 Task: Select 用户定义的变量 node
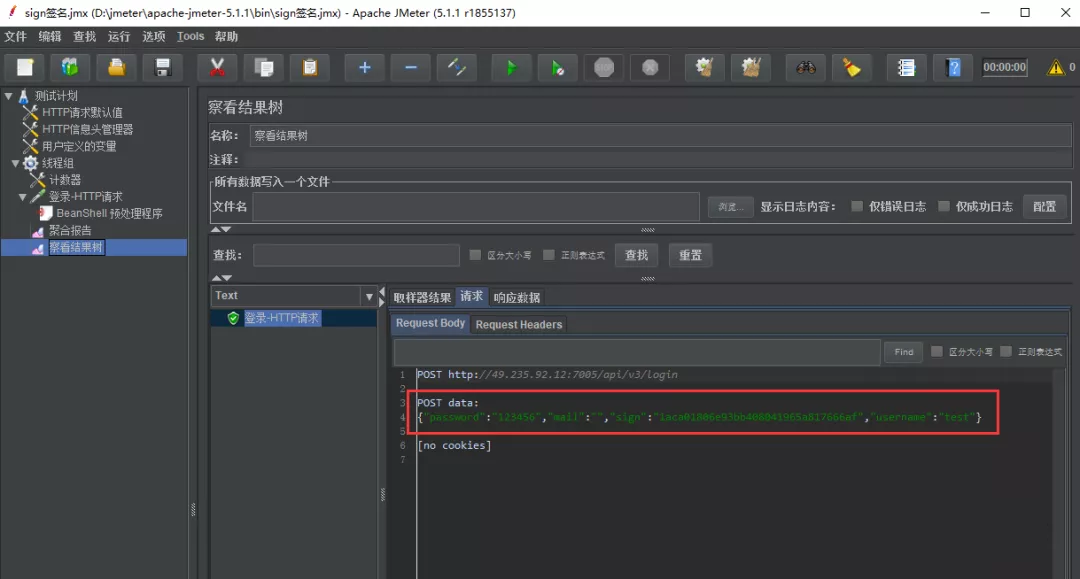click(x=79, y=146)
